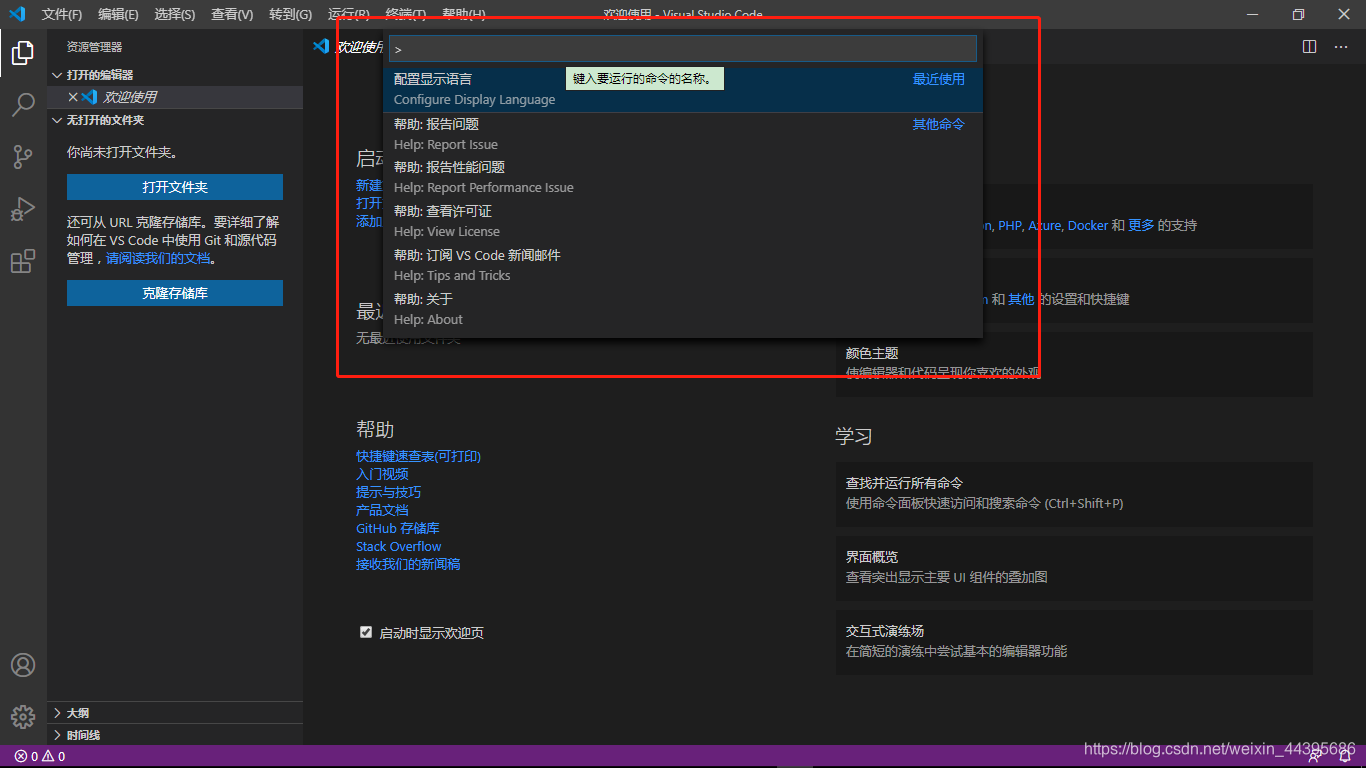Open the Run and Debug view icon
Screen dimensions: 1366x768
[x=23, y=209]
